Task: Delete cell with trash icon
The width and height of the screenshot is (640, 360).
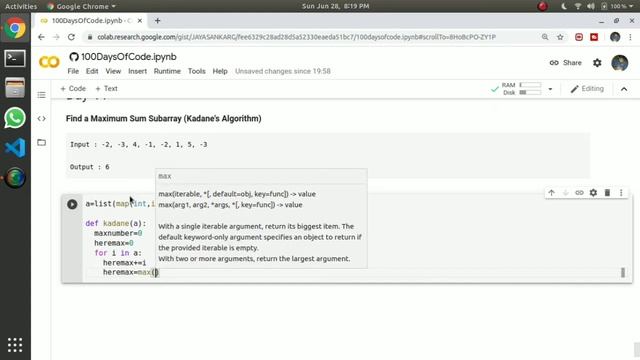Action: tap(607, 193)
